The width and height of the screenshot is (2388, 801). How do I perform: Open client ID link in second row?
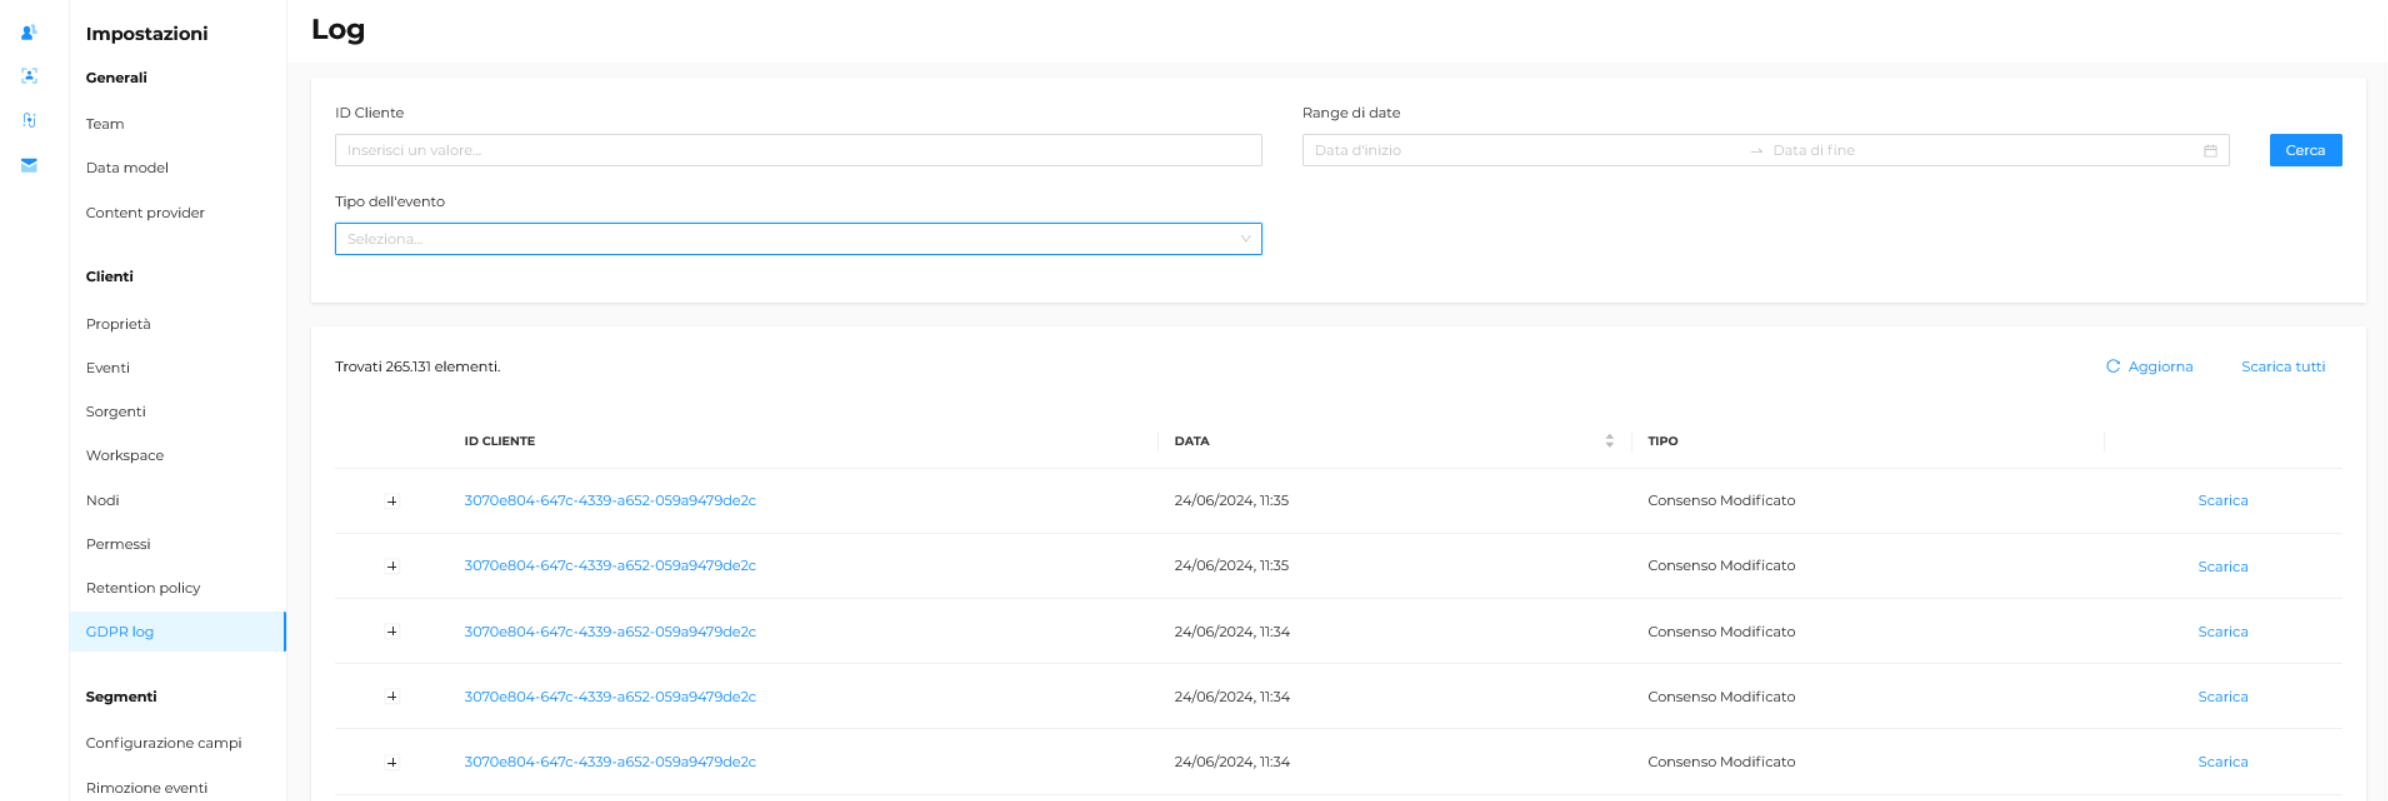coord(610,566)
